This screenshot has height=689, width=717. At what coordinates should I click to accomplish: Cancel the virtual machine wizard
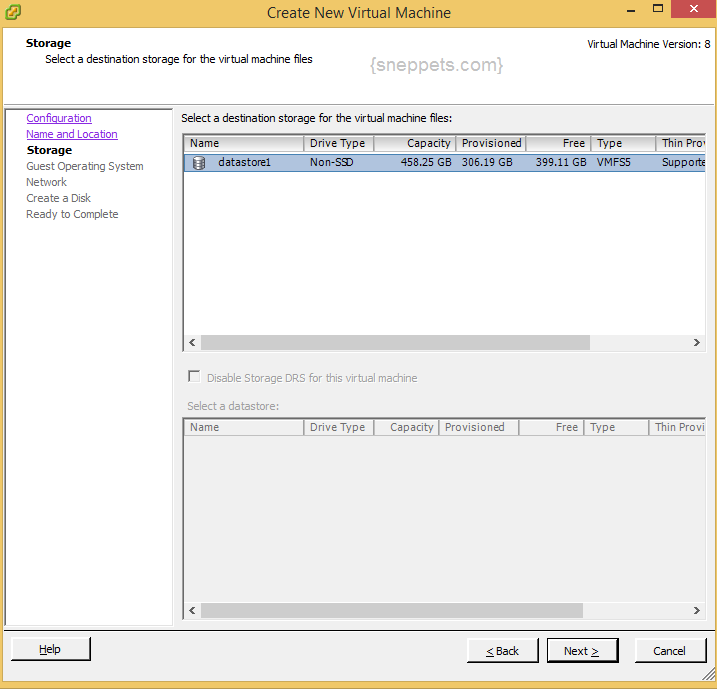pyautogui.click(x=670, y=651)
